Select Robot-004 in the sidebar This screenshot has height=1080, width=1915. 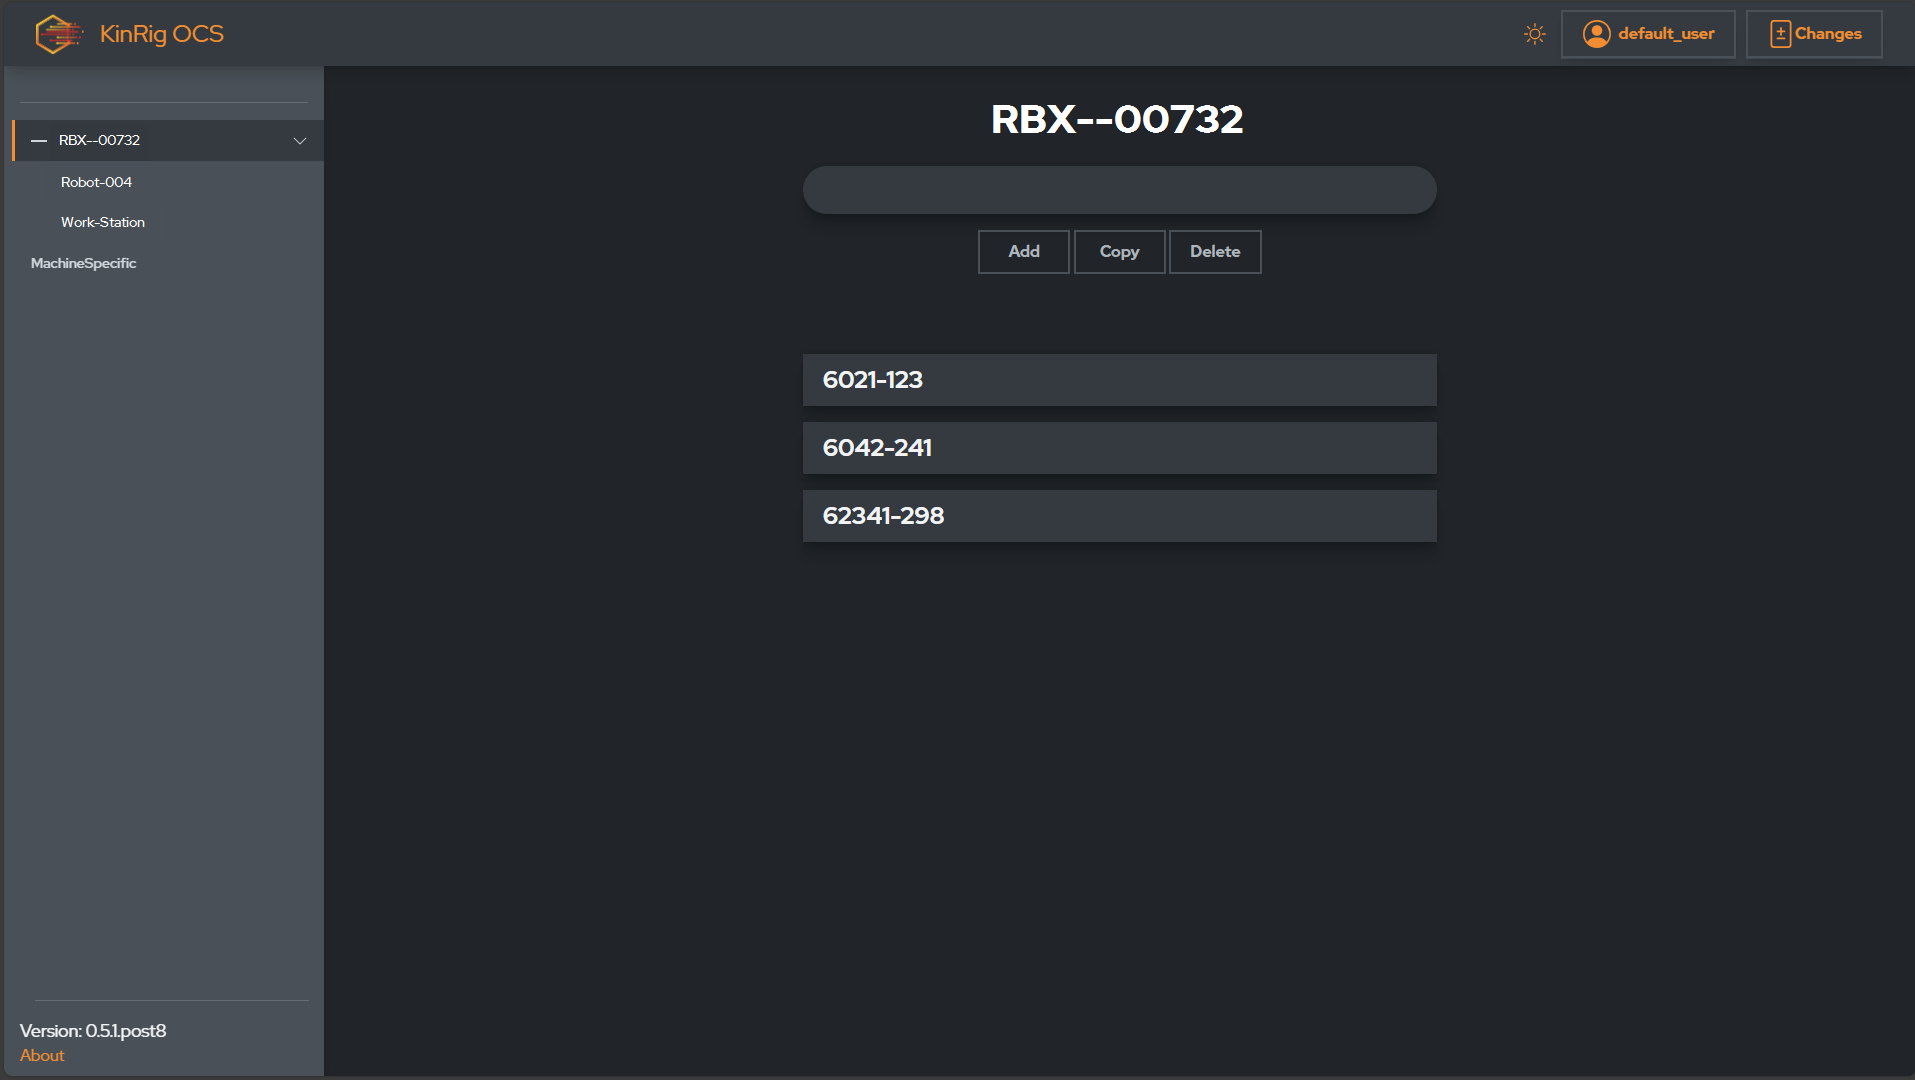(x=96, y=182)
